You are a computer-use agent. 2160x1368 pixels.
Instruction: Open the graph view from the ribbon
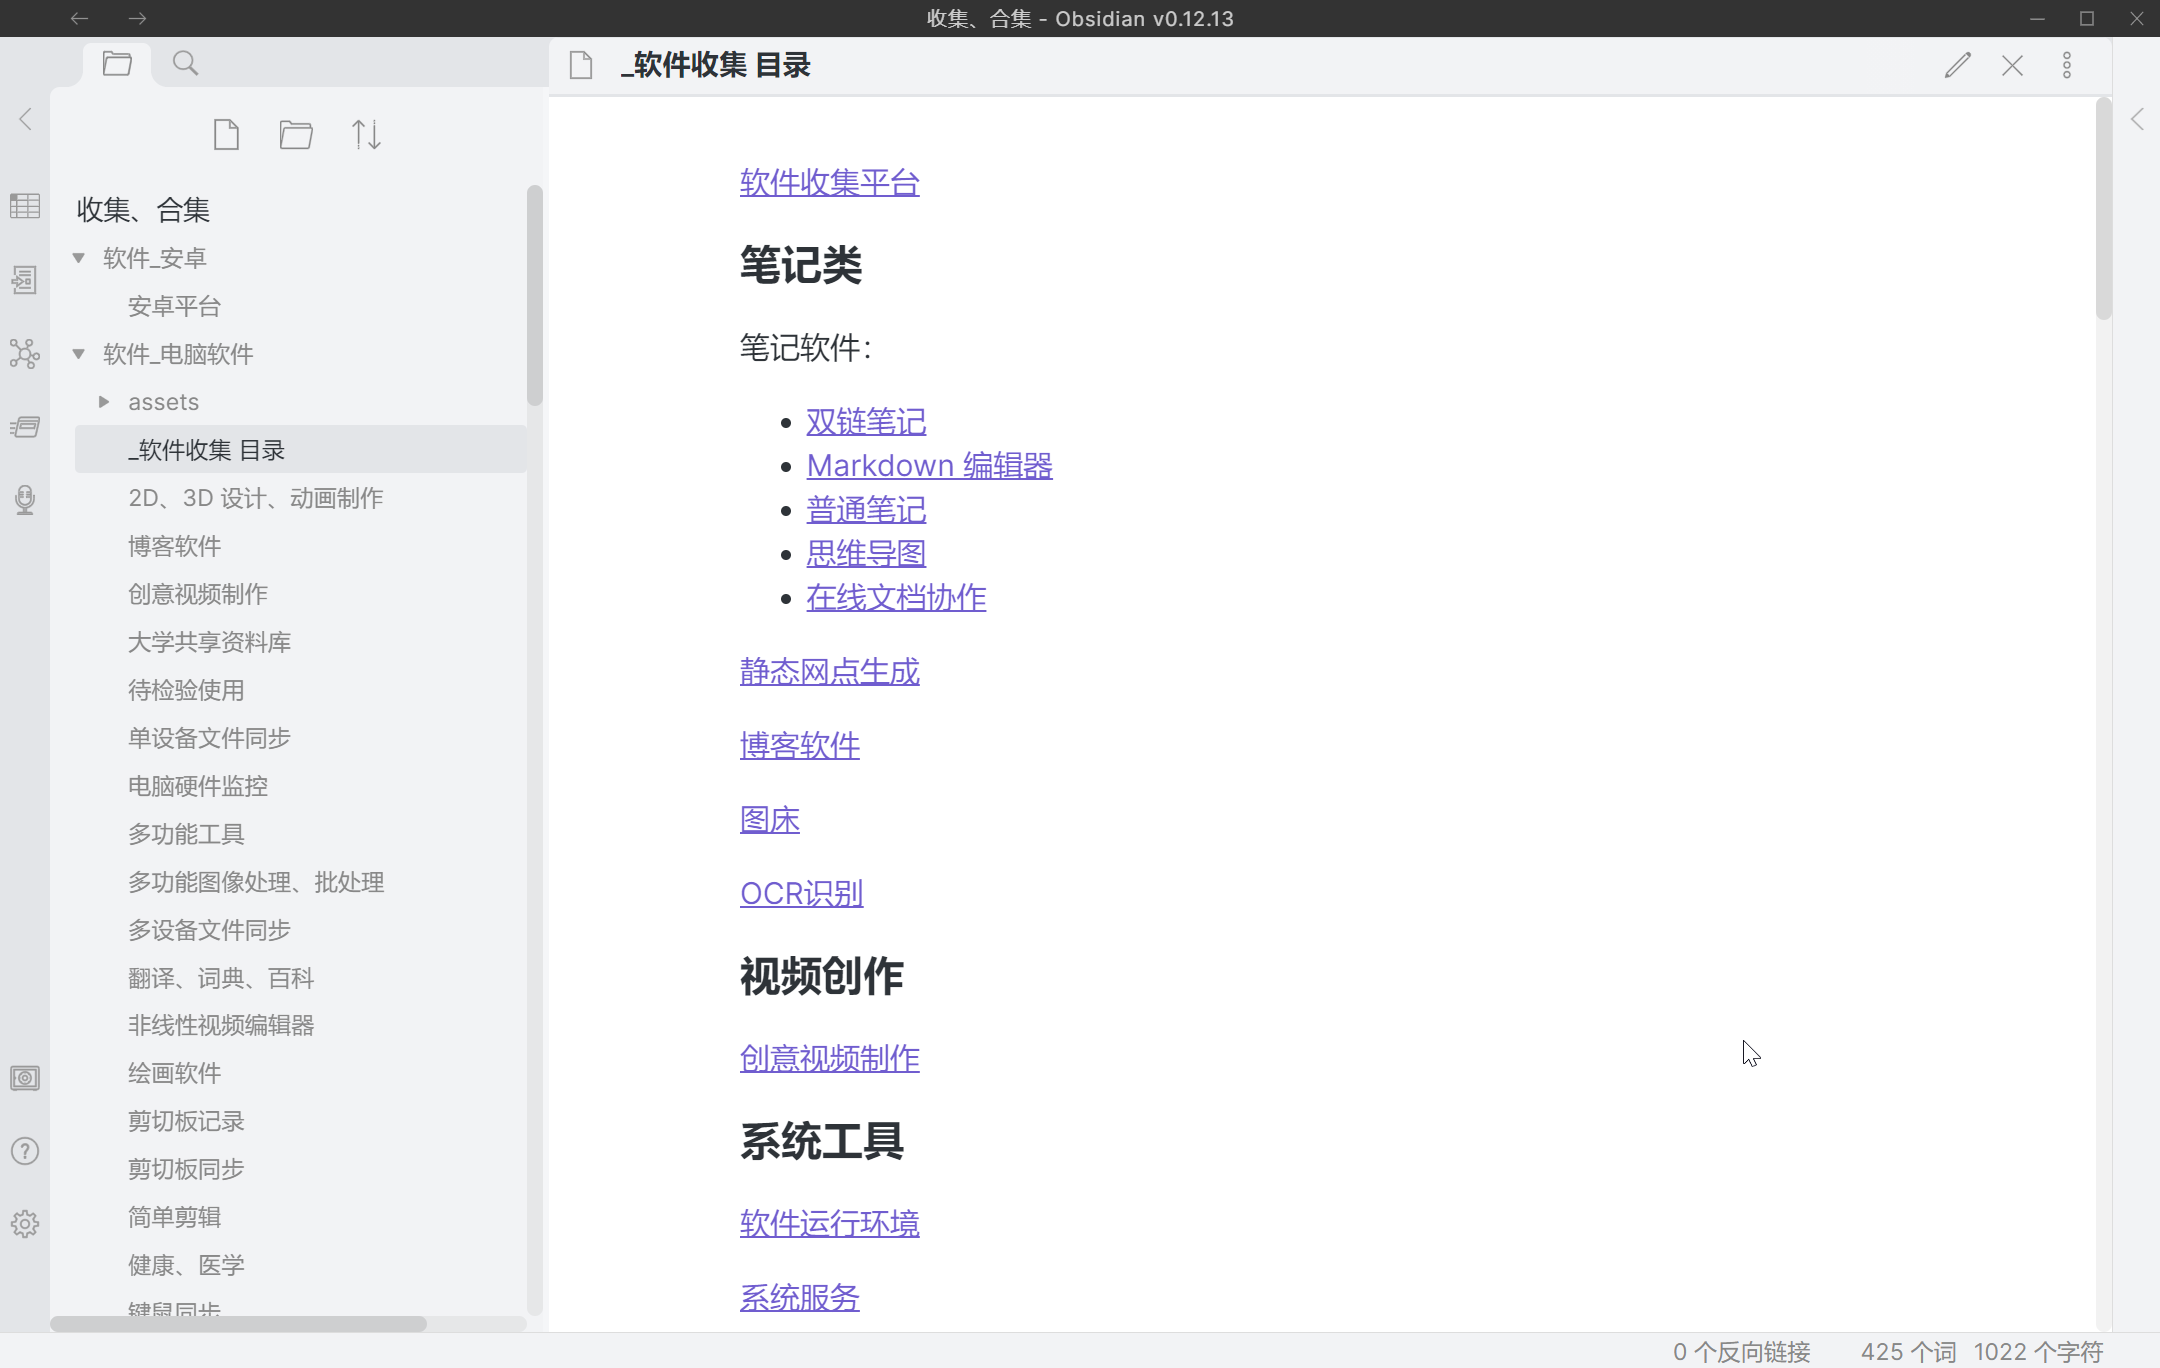[x=25, y=354]
